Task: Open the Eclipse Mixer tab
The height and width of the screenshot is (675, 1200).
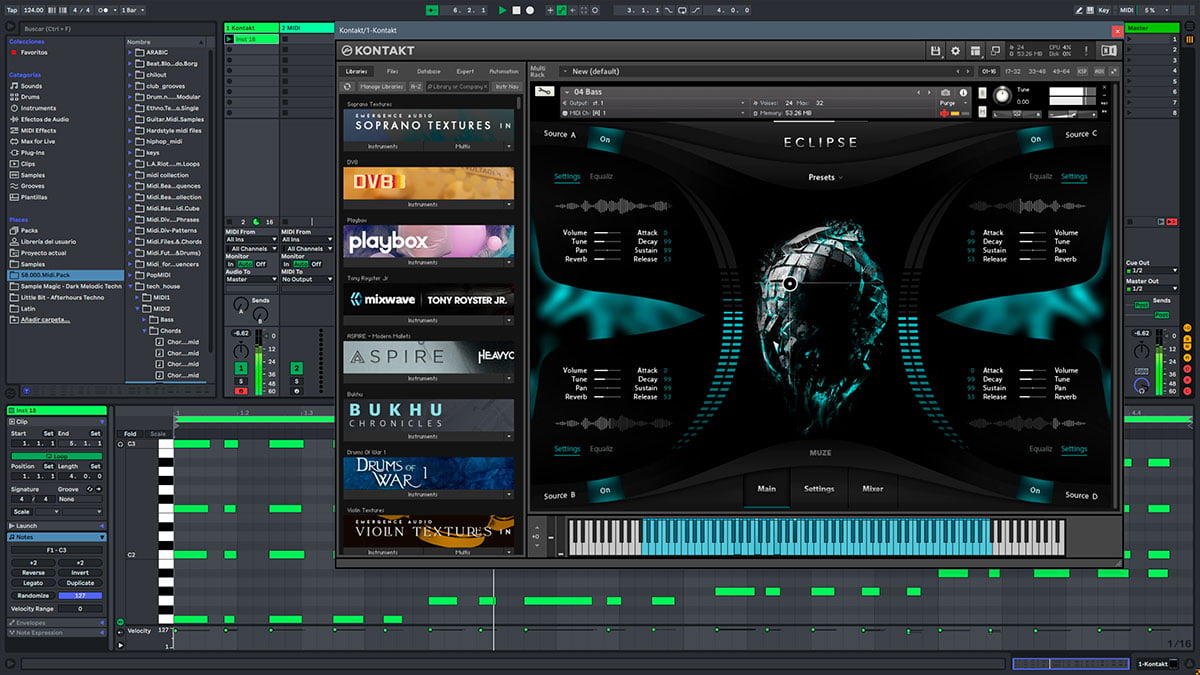Action: 872,489
